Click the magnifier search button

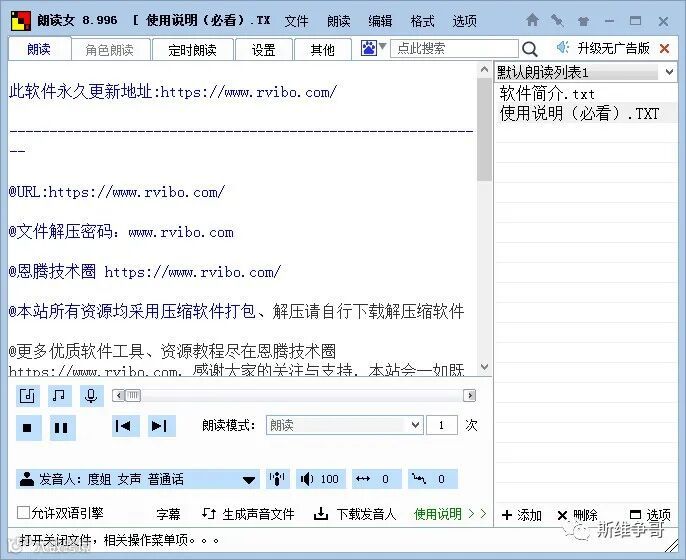click(x=529, y=49)
